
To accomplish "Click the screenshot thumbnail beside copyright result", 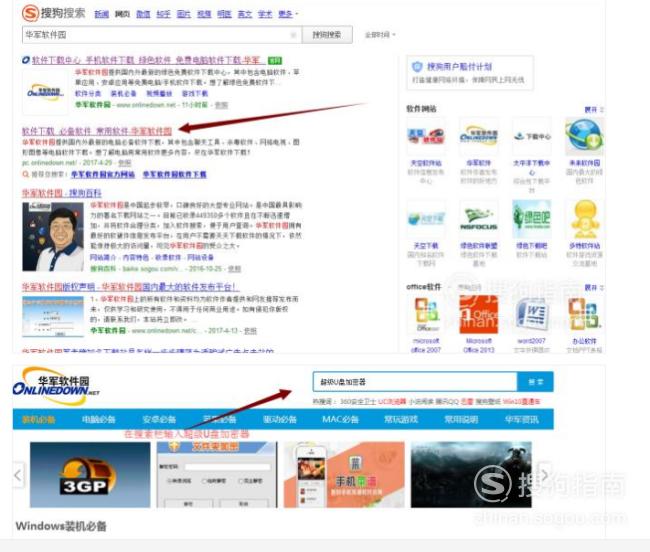I will pyautogui.click(x=53, y=317).
